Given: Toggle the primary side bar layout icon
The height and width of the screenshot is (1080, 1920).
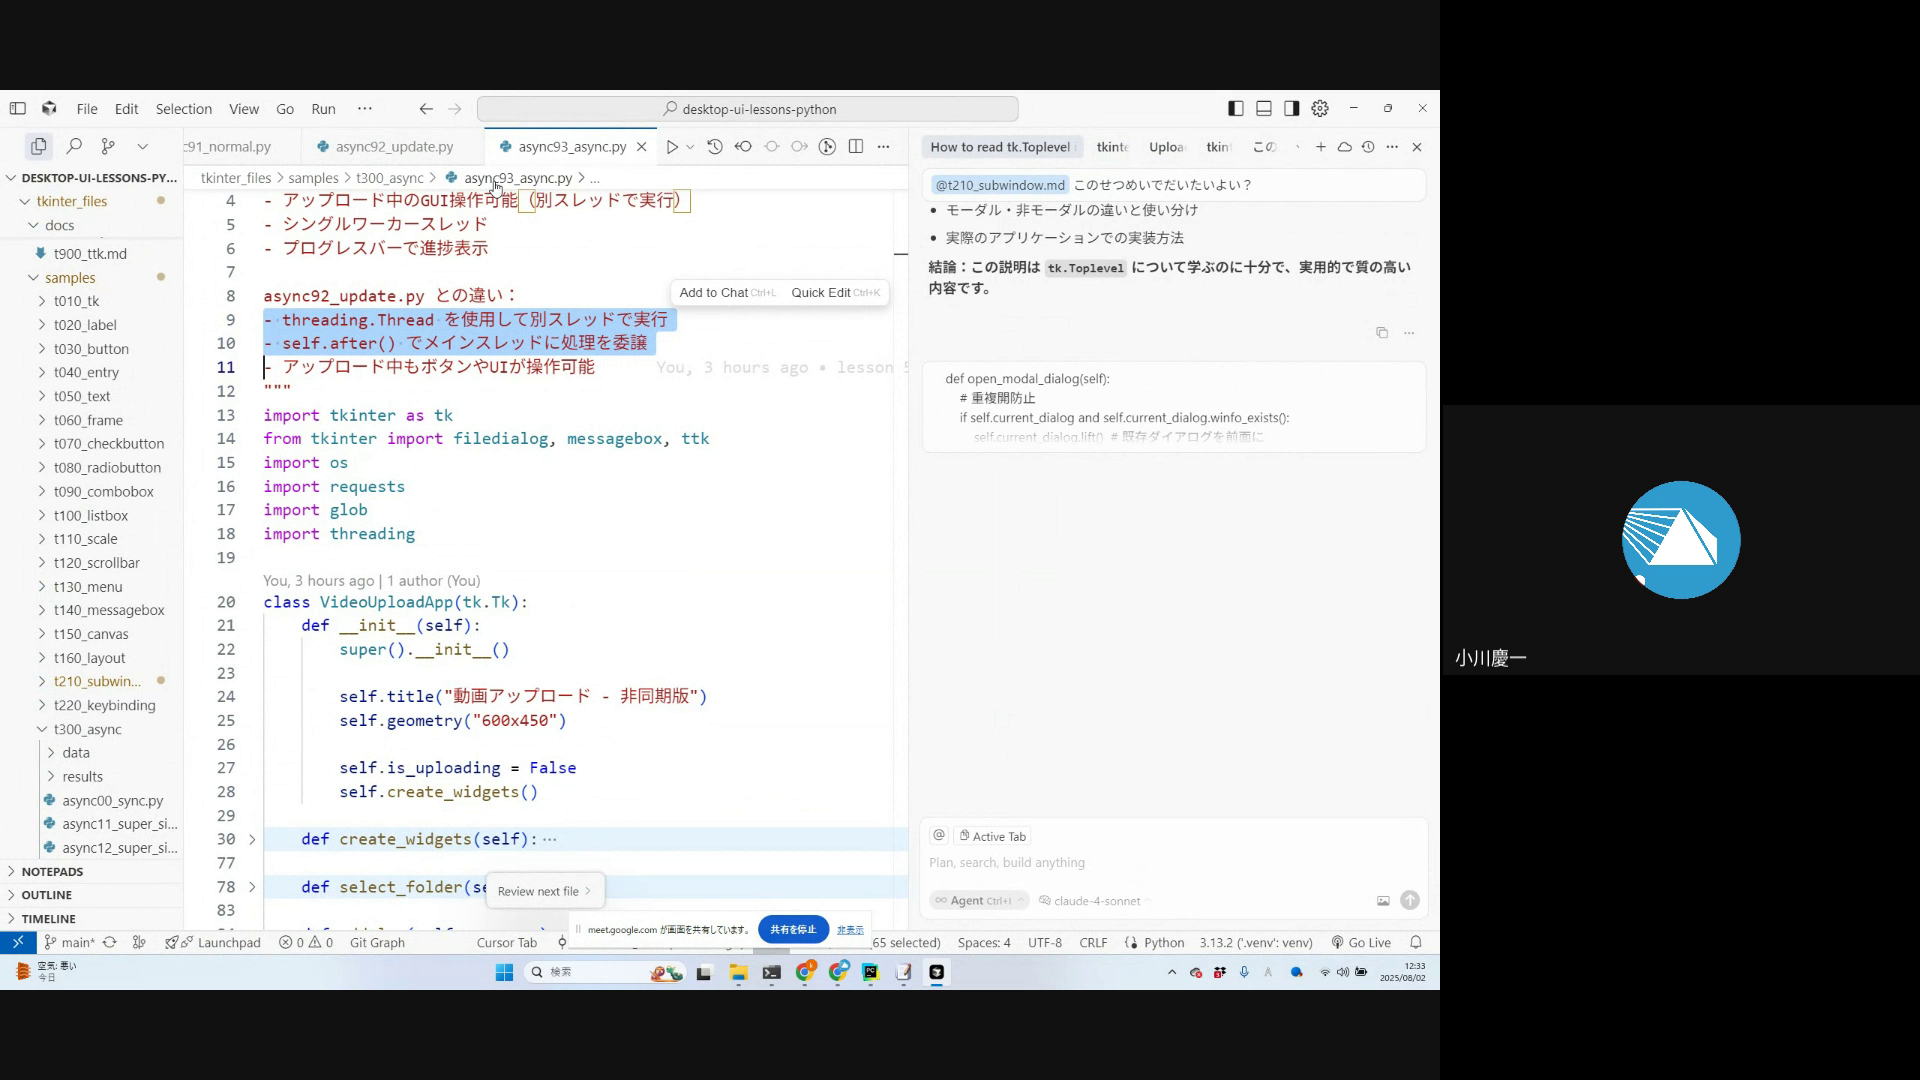Looking at the screenshot, I should tap(1236, 108).
